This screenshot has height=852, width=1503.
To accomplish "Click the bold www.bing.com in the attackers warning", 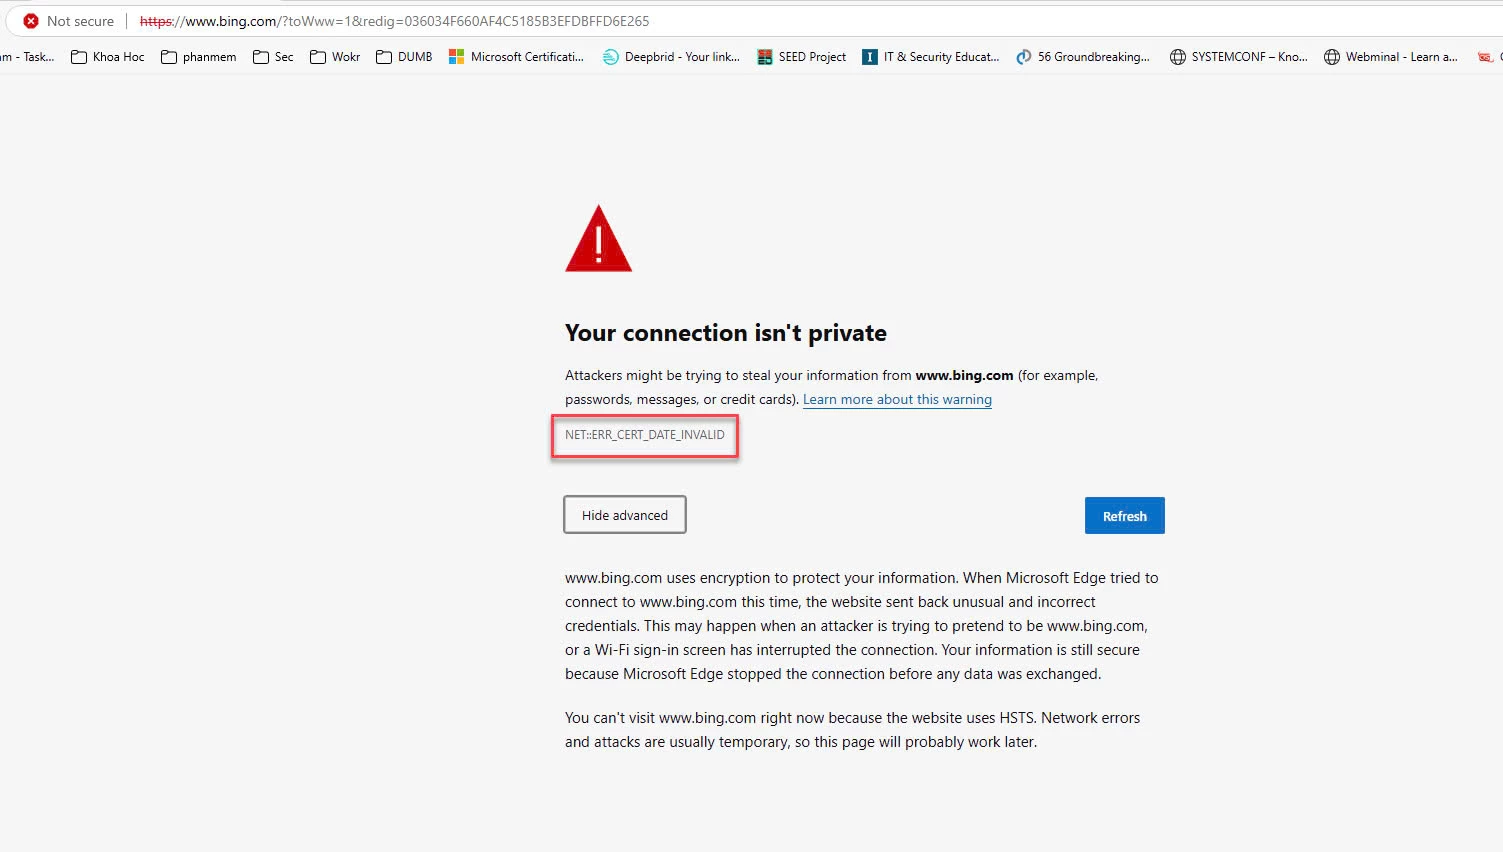I will tap(964, 375).
